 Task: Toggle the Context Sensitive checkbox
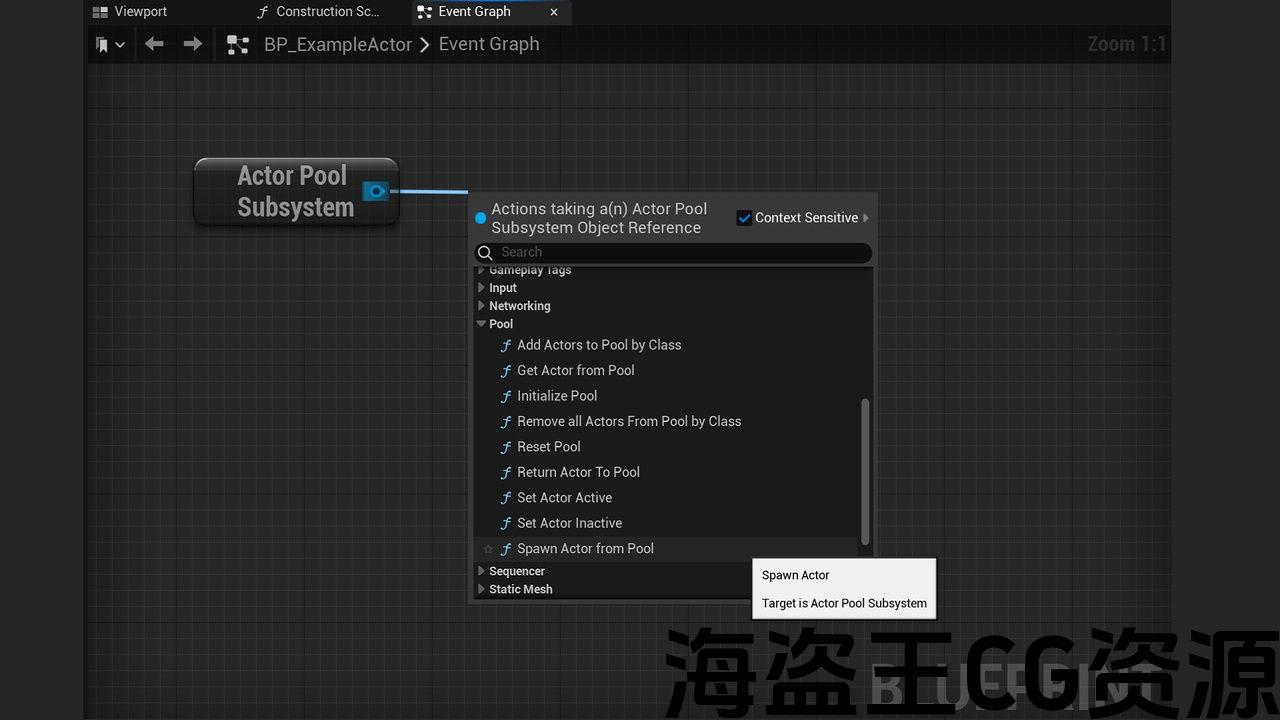pyautogui.click(x=744, y=218)
